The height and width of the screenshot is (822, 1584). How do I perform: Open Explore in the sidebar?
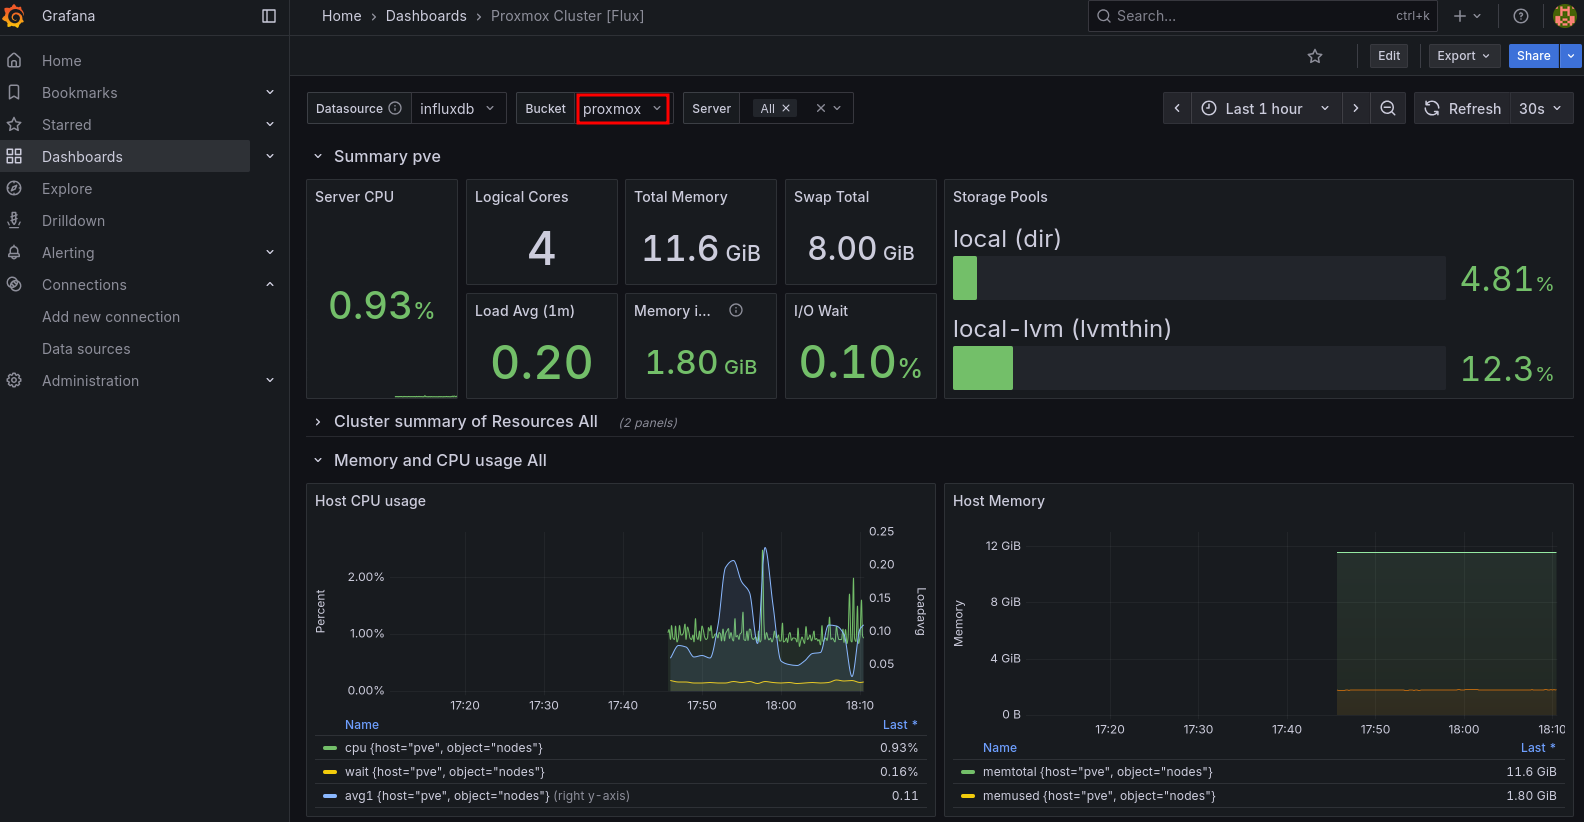coord(67,189)
